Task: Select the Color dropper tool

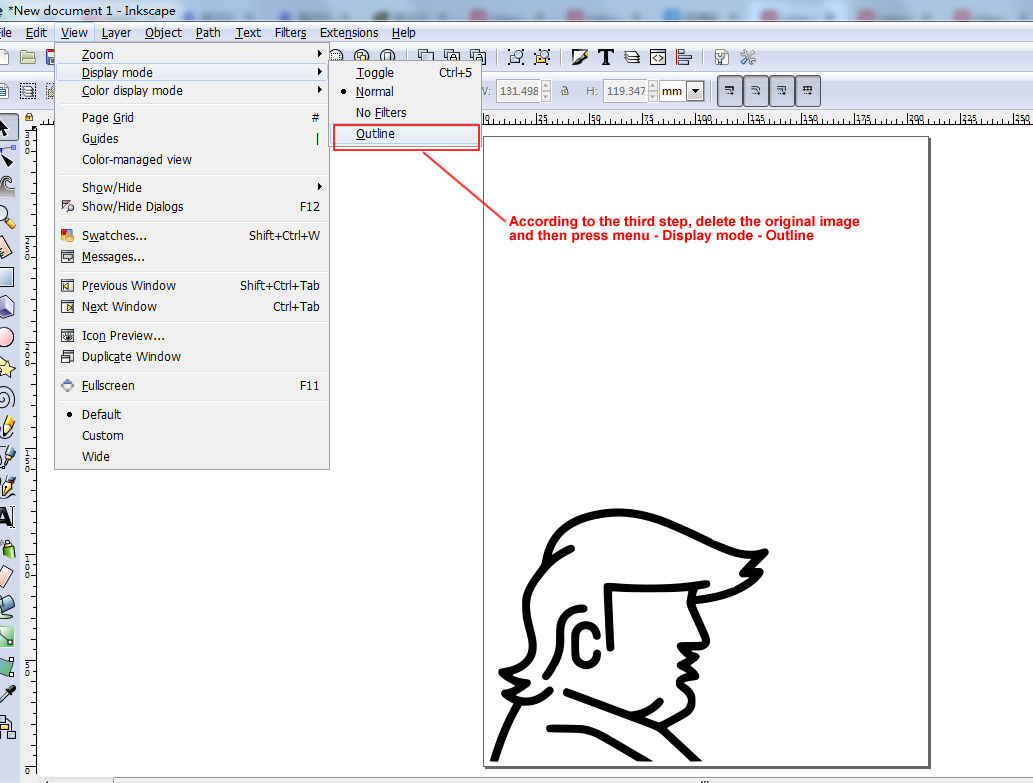Action: coord(6,694)
